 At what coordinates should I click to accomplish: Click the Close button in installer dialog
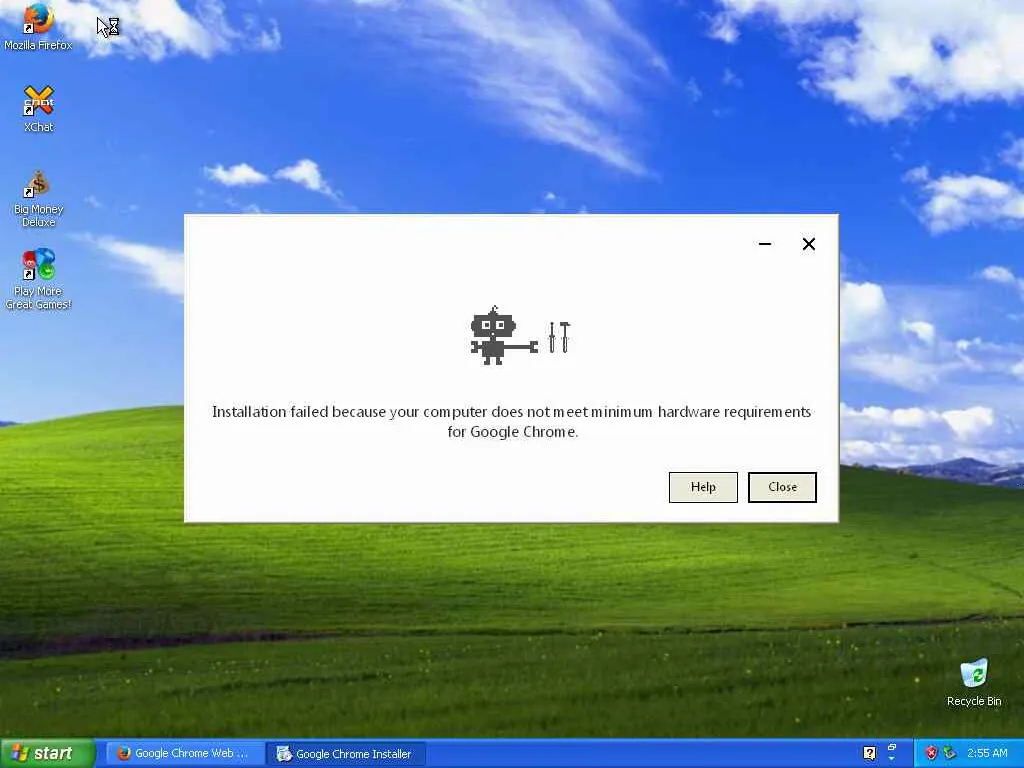(782, 487)
